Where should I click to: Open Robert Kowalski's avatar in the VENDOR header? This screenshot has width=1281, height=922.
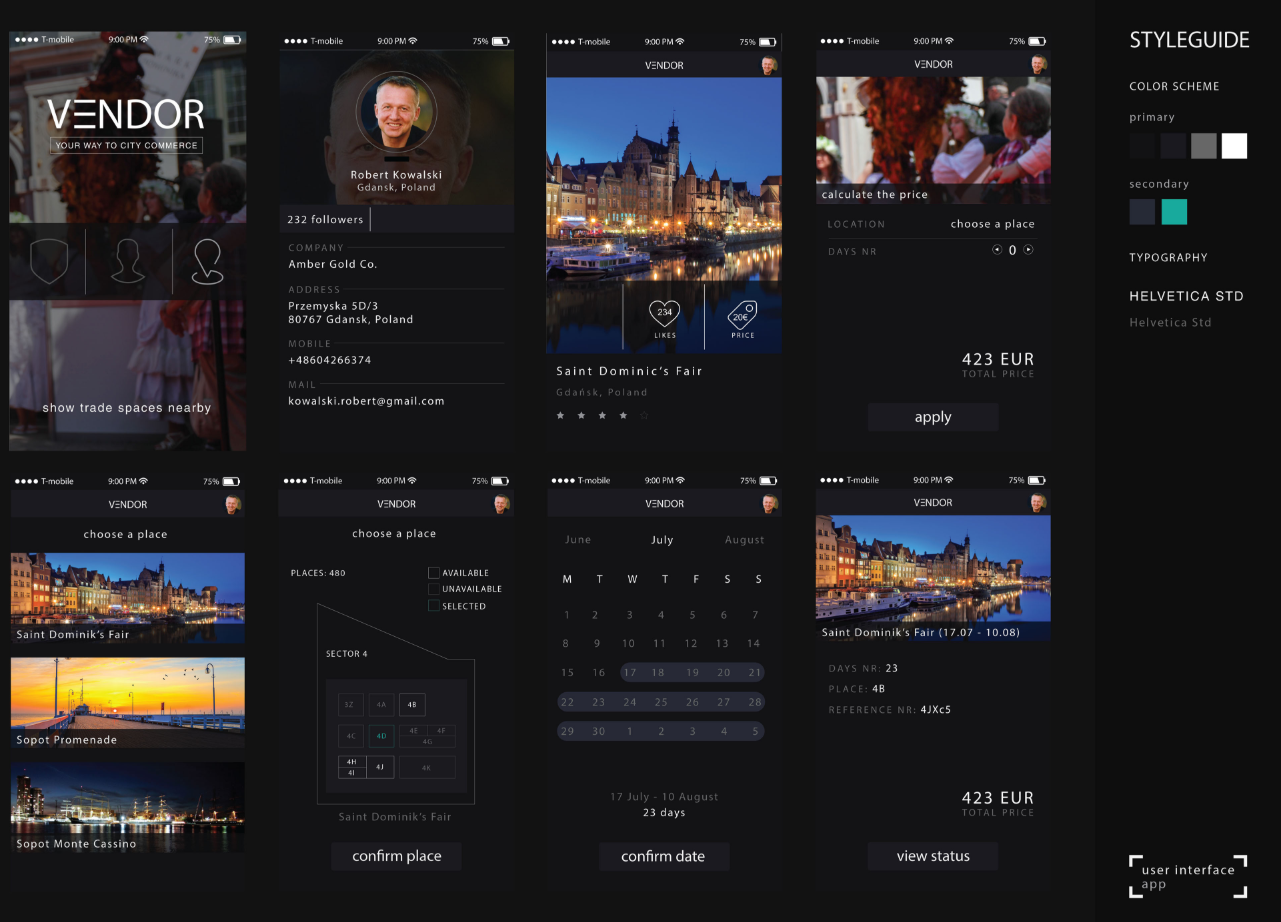pos(769,64)
